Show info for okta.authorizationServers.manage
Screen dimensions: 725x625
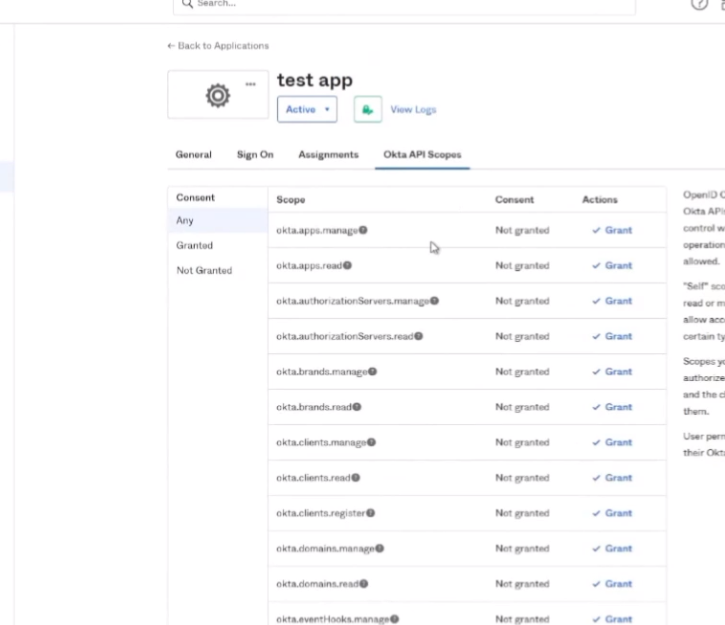pos(435,300)
